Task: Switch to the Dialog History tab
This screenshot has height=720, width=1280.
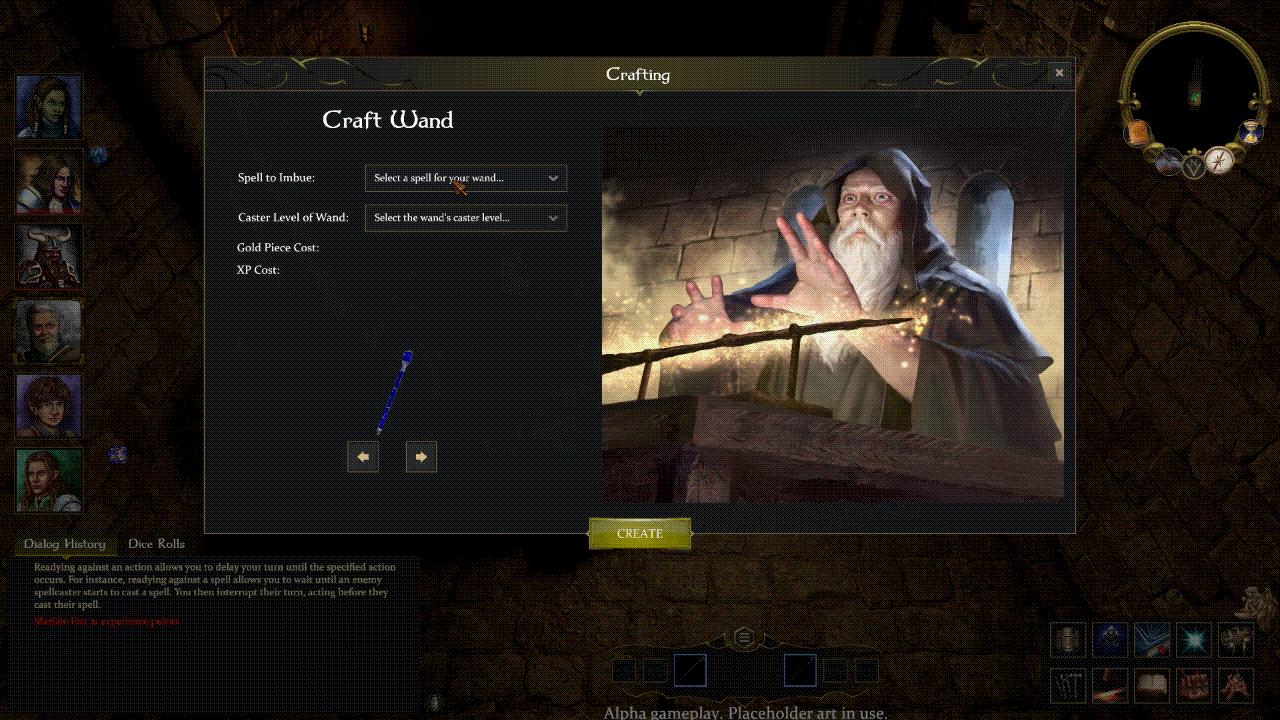Action: click(x=64, y=544)
